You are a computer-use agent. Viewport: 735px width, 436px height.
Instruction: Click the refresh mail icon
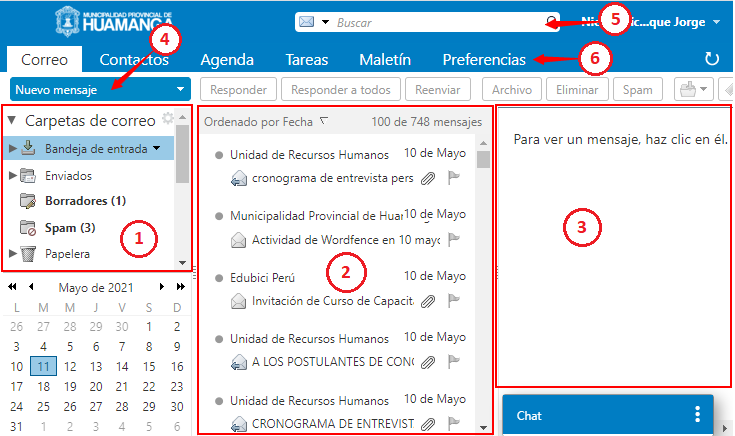tap(711, 59)
